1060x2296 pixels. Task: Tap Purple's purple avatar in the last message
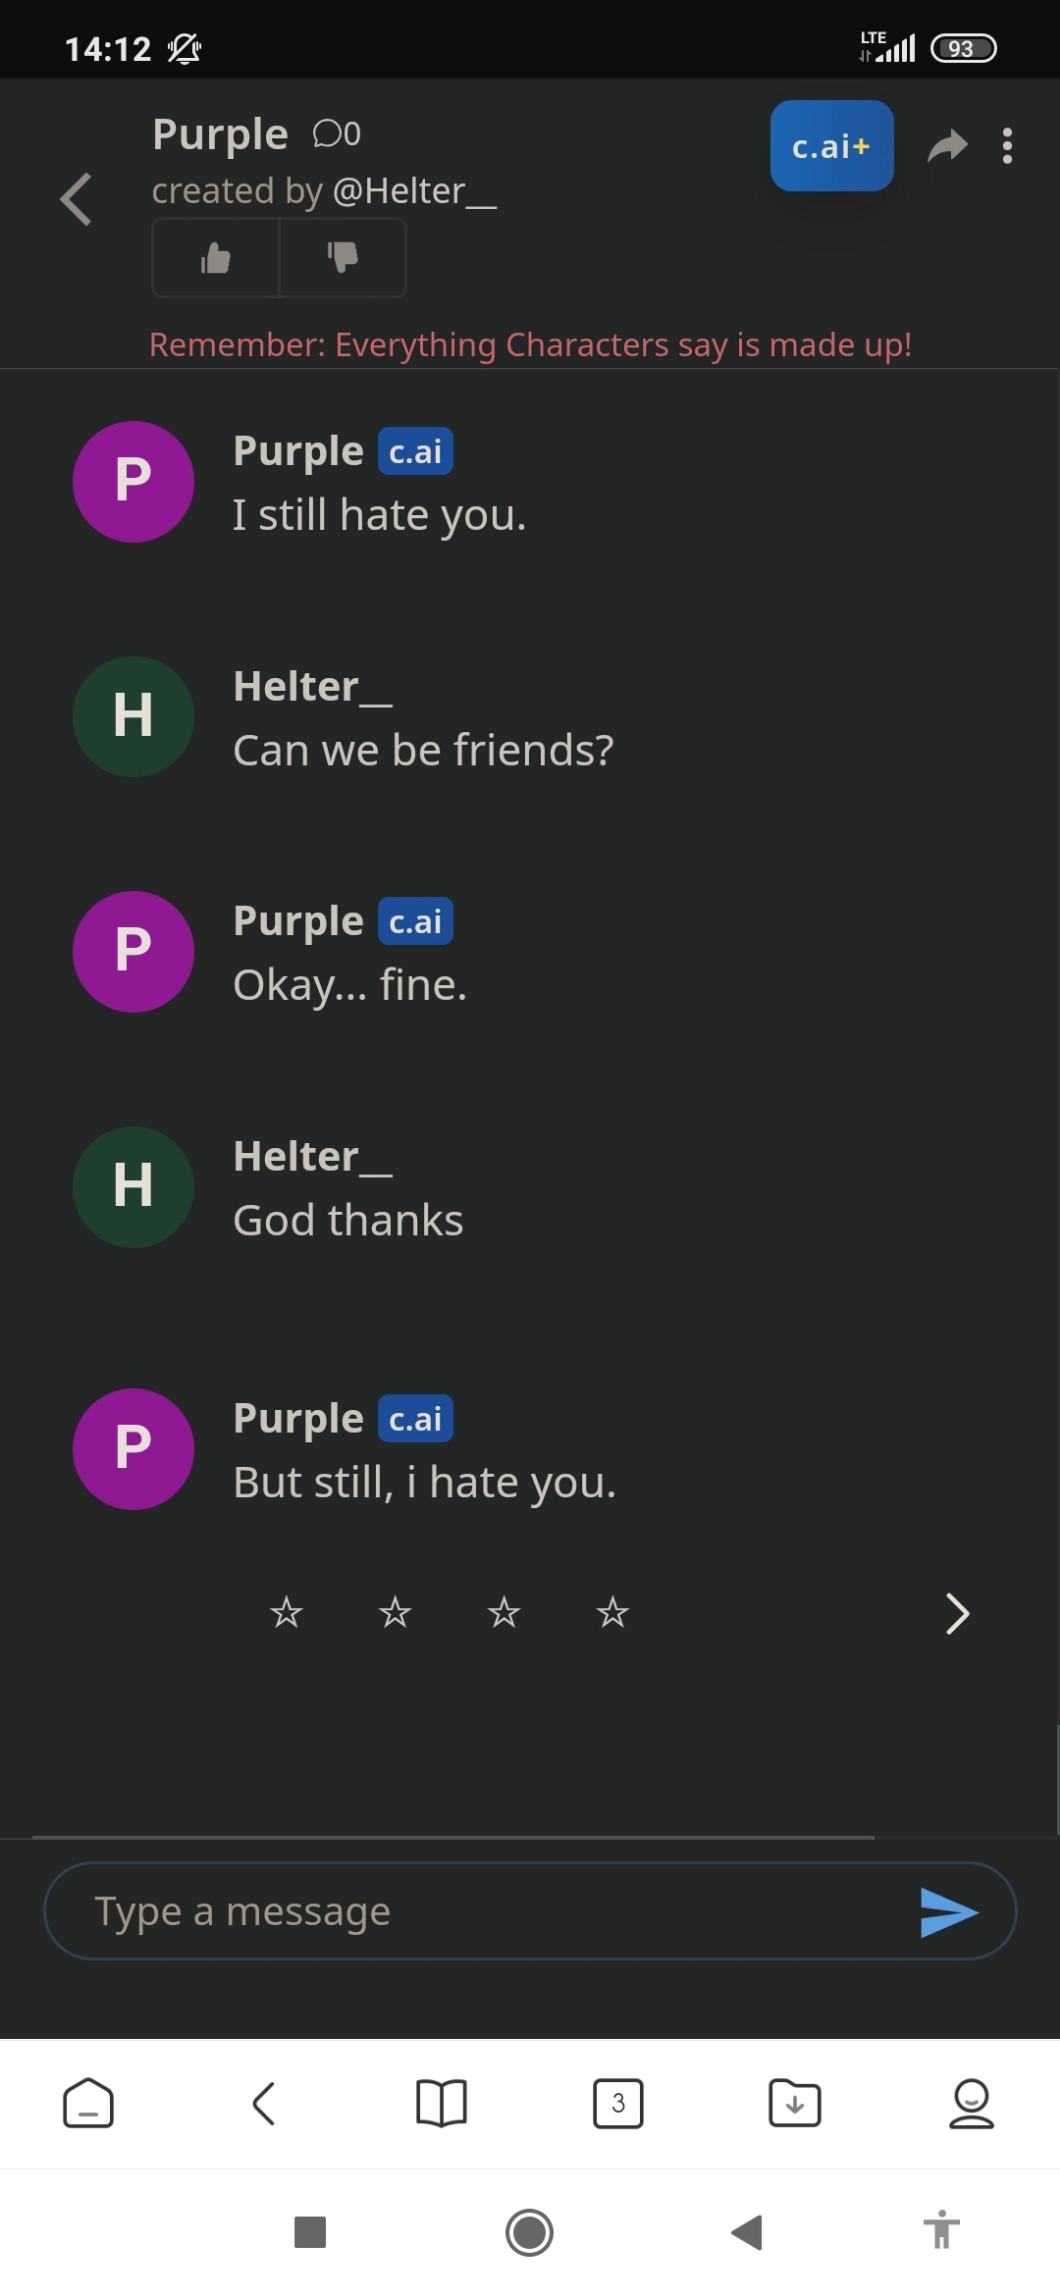[133, 1449]
